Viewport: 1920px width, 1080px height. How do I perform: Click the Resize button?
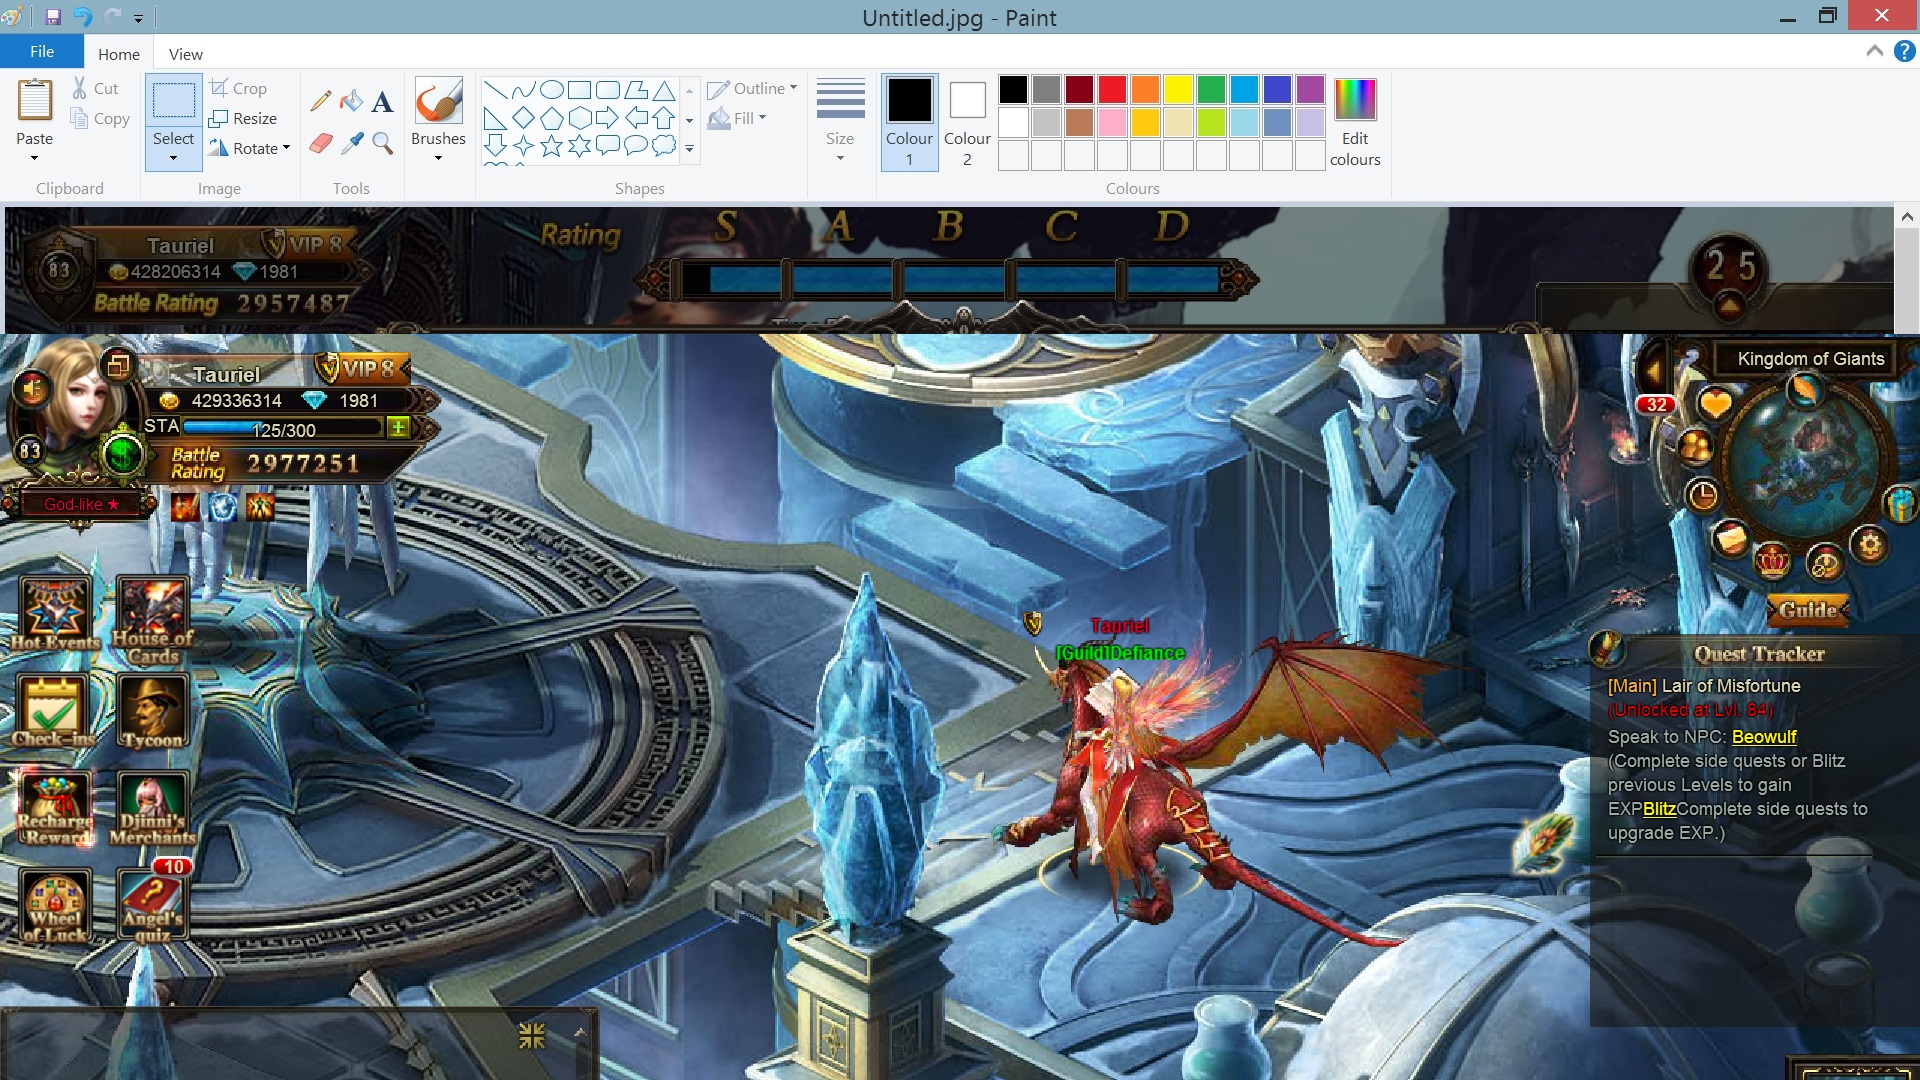point(243,118)
